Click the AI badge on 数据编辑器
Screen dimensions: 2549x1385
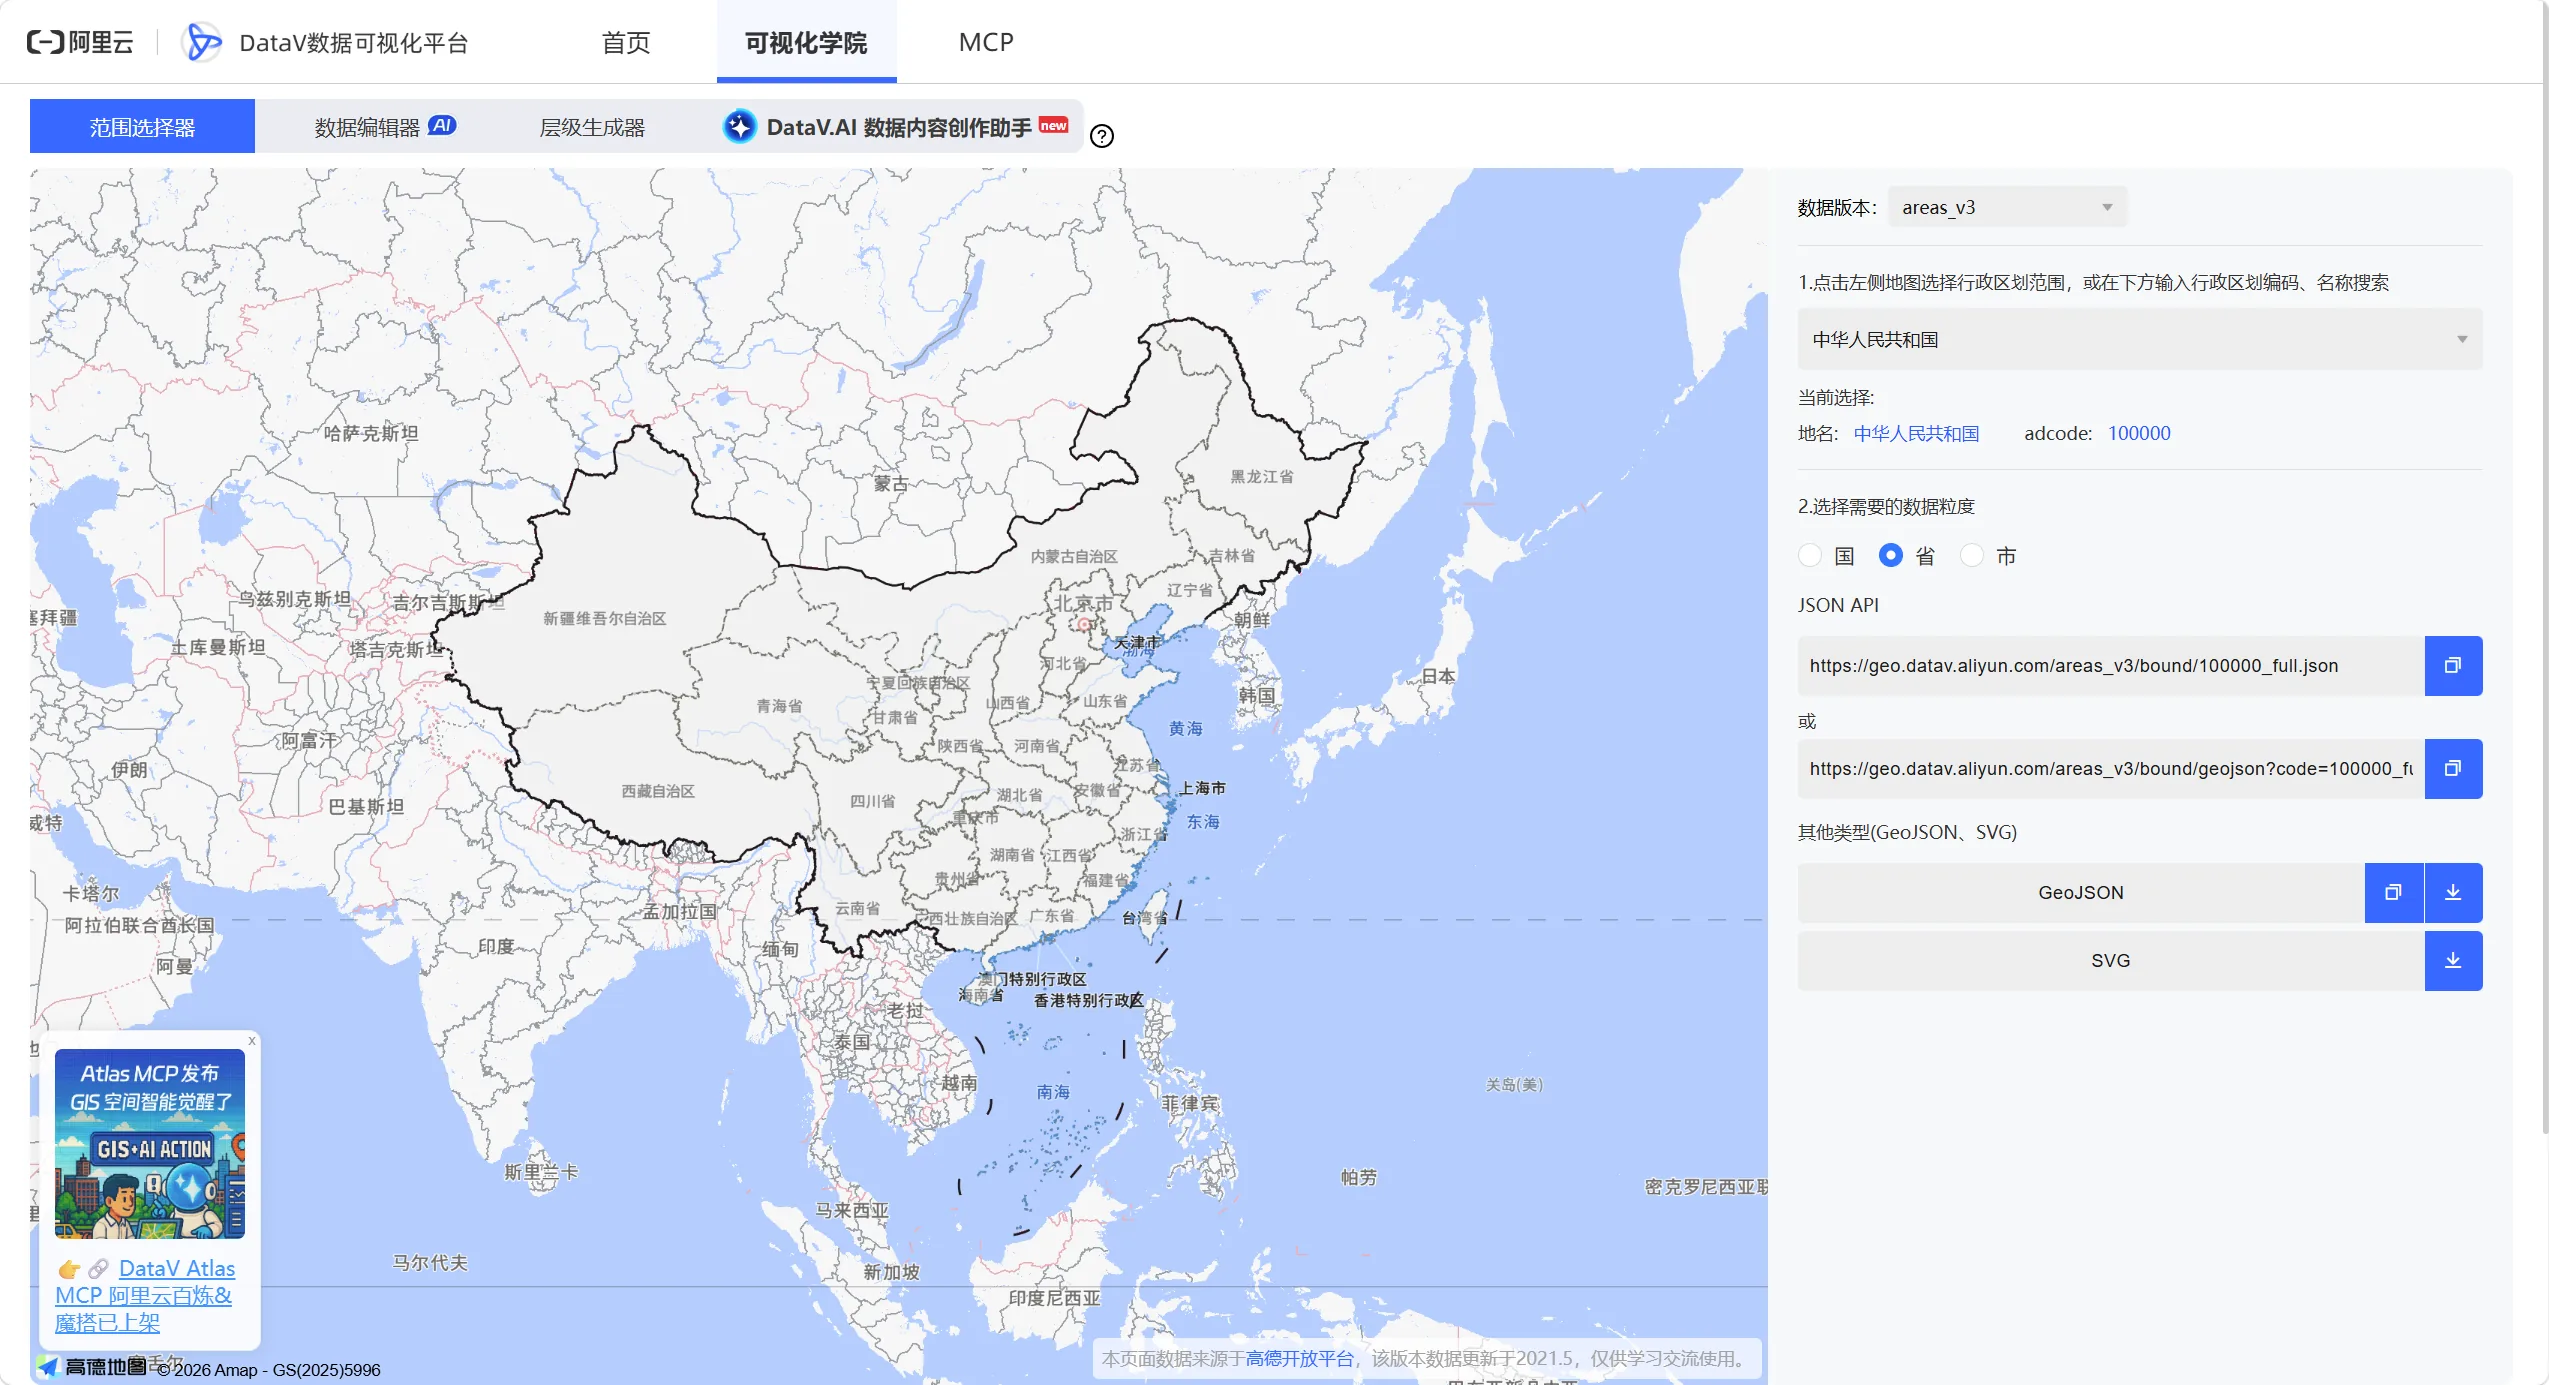(x=442, y=125)
